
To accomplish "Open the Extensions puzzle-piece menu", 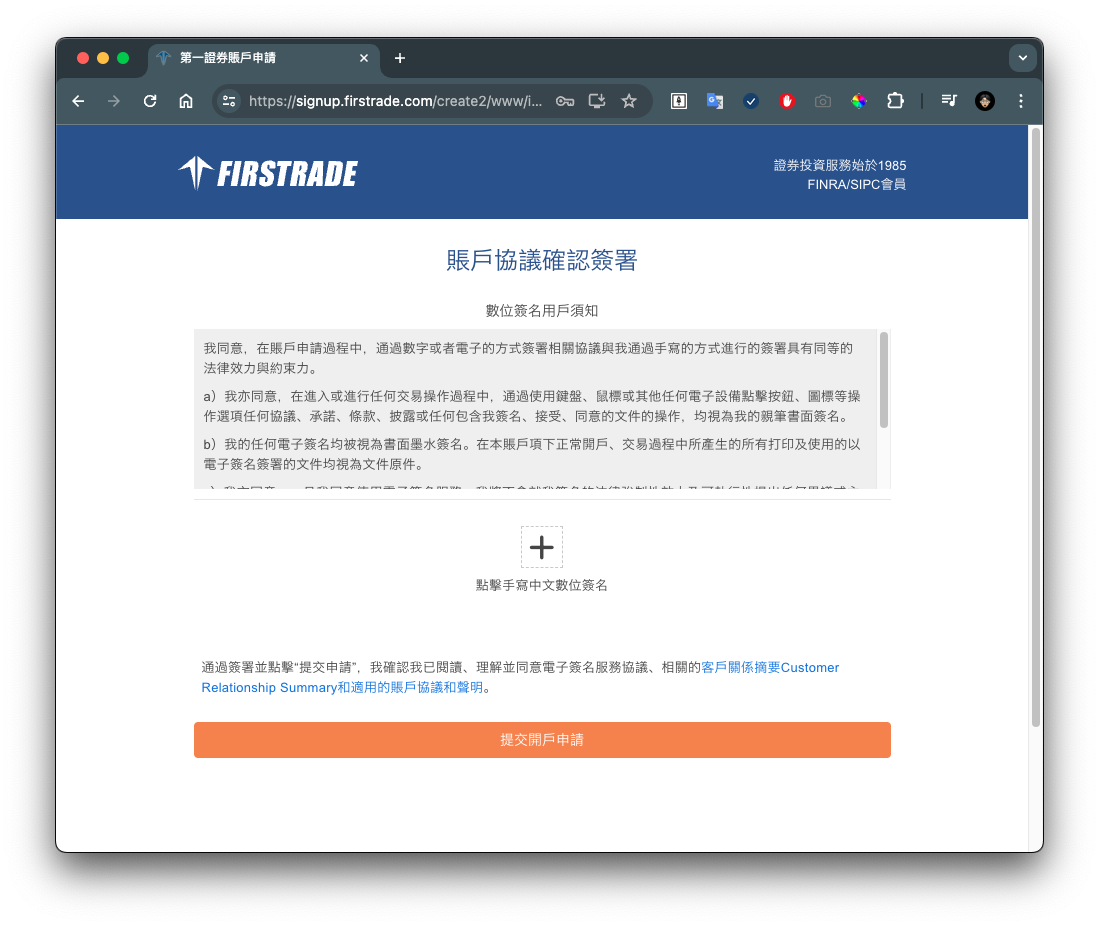I will point(895,101).
